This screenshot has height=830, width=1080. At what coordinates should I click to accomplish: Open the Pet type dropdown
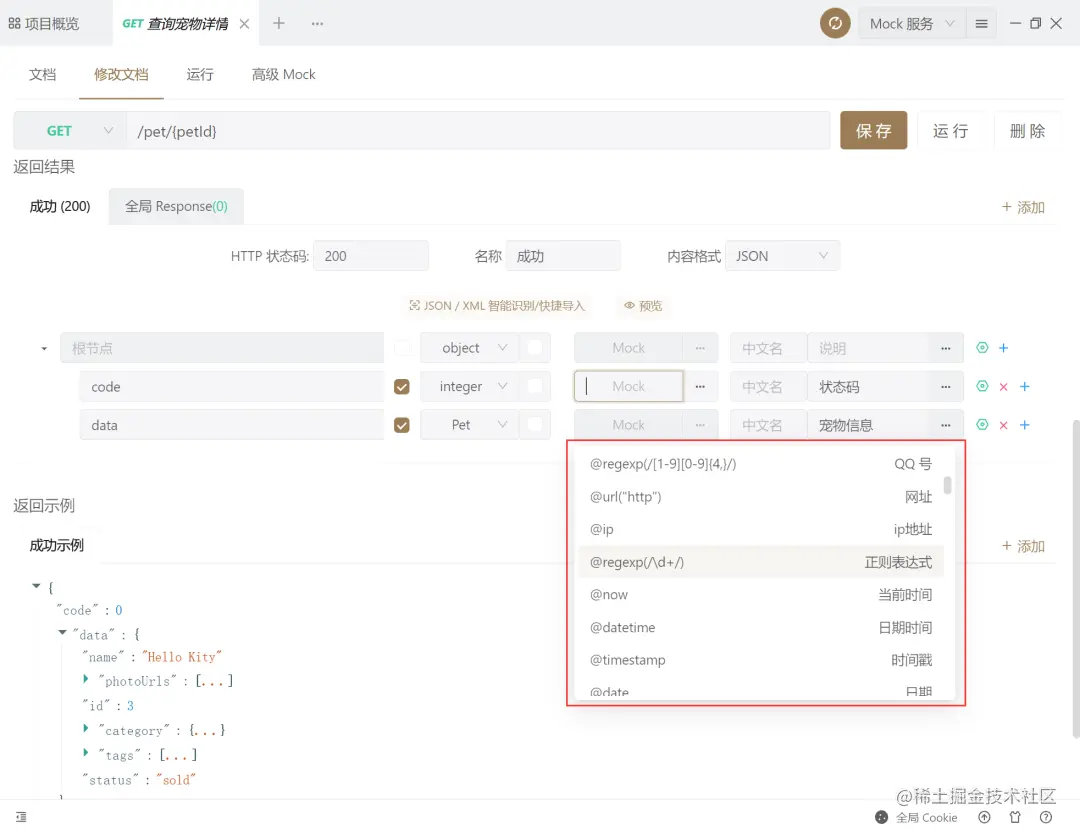(x=470, y=425)
